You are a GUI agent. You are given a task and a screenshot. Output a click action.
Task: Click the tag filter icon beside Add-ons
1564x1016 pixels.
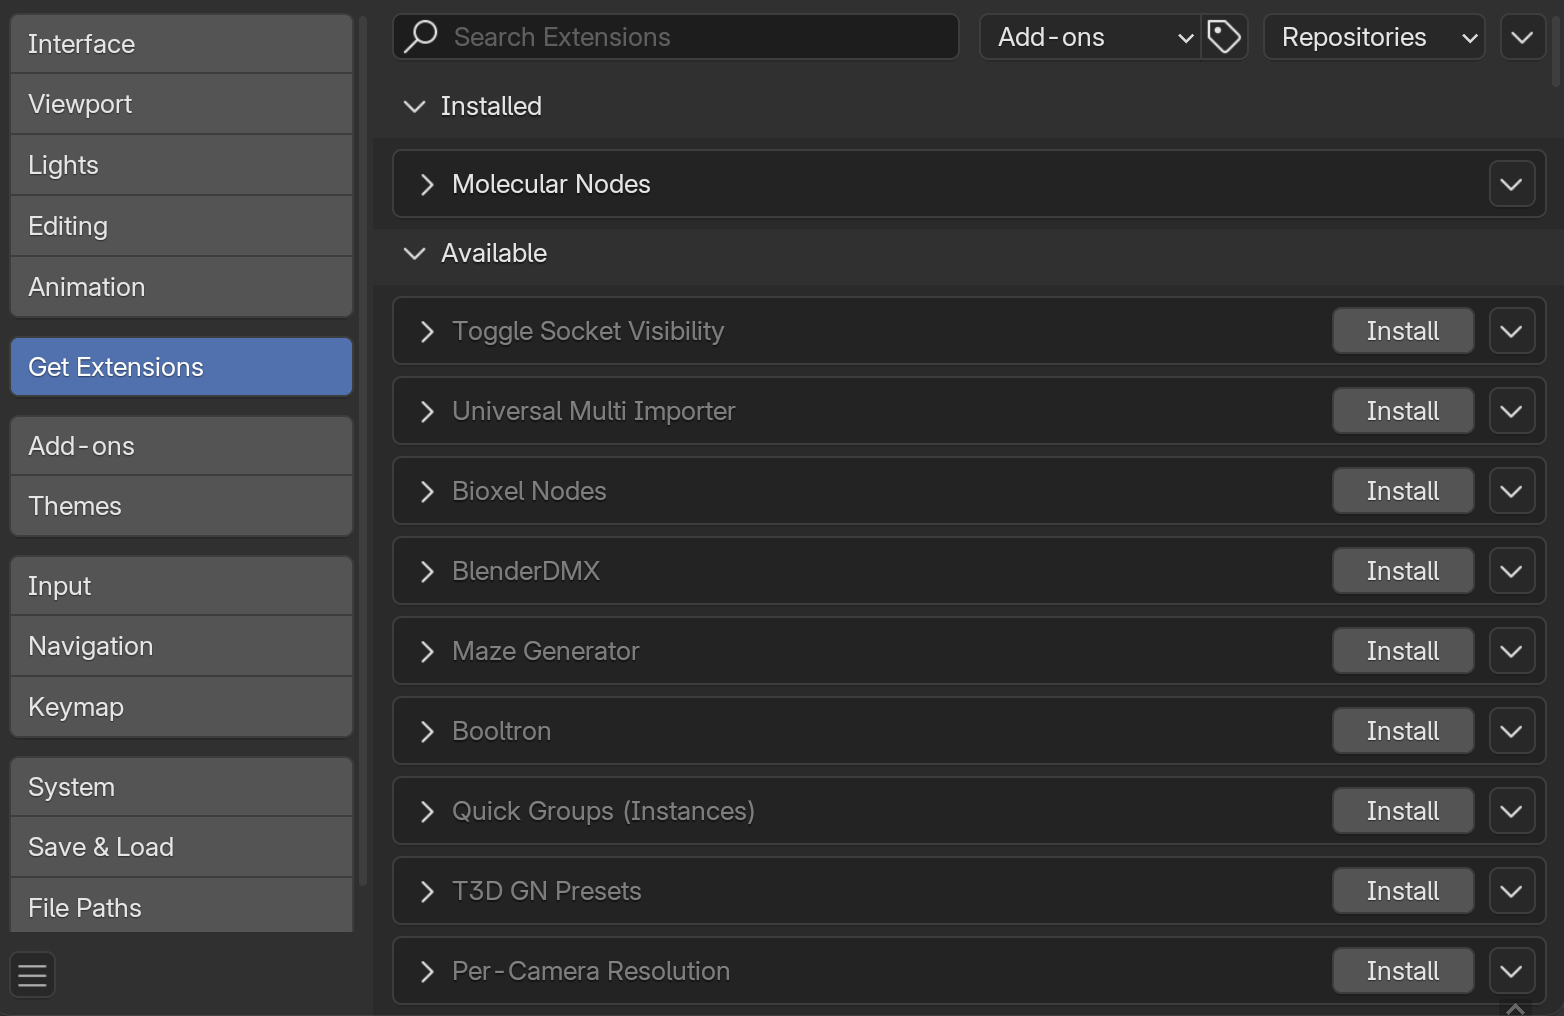click(x=1224, y=36)
